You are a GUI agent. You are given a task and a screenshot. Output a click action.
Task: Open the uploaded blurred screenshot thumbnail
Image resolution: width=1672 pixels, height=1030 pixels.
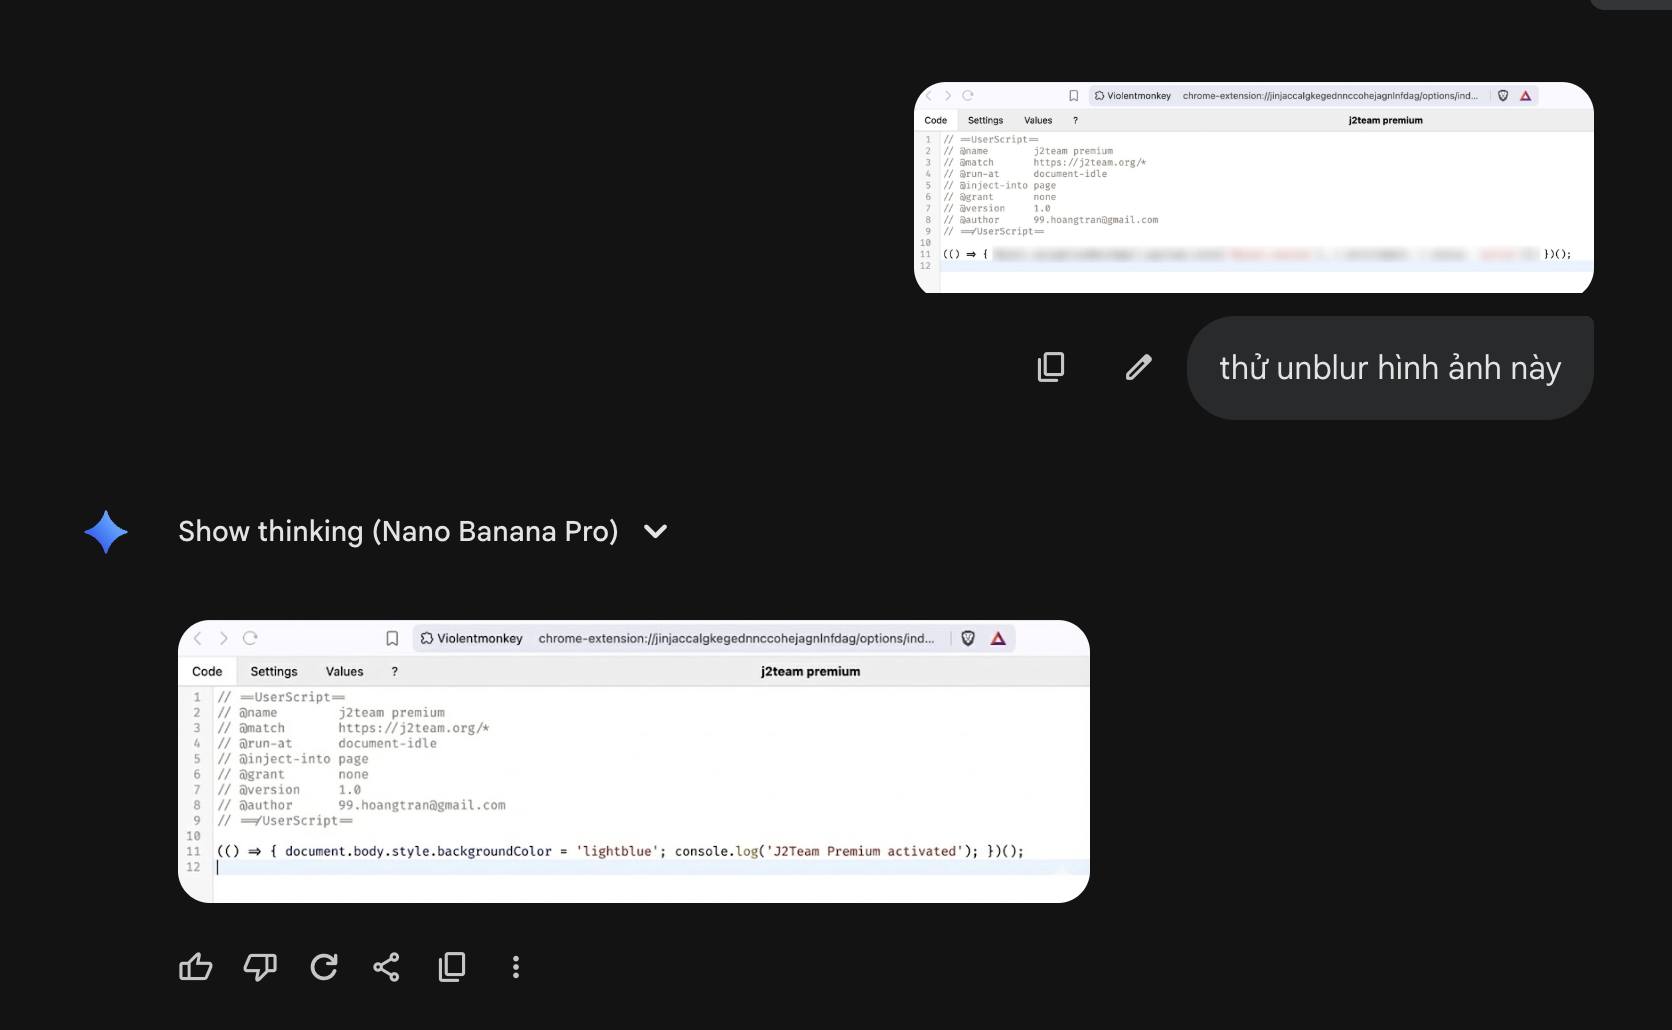tap(1254, 188)
